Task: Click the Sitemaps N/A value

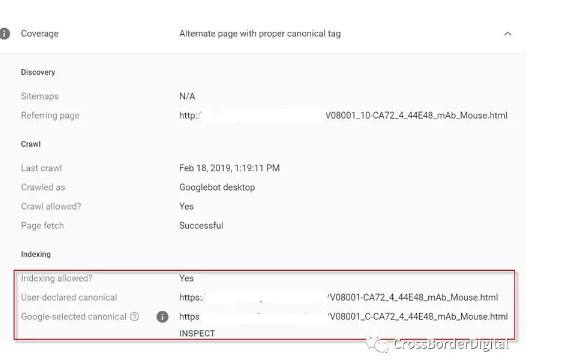Action: point(187,96)
